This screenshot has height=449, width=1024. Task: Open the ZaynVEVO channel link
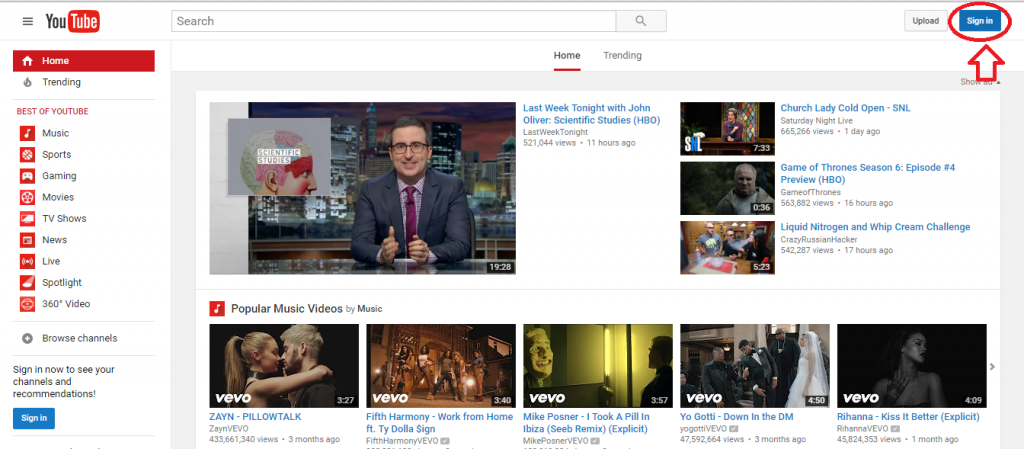click(229, 429)
